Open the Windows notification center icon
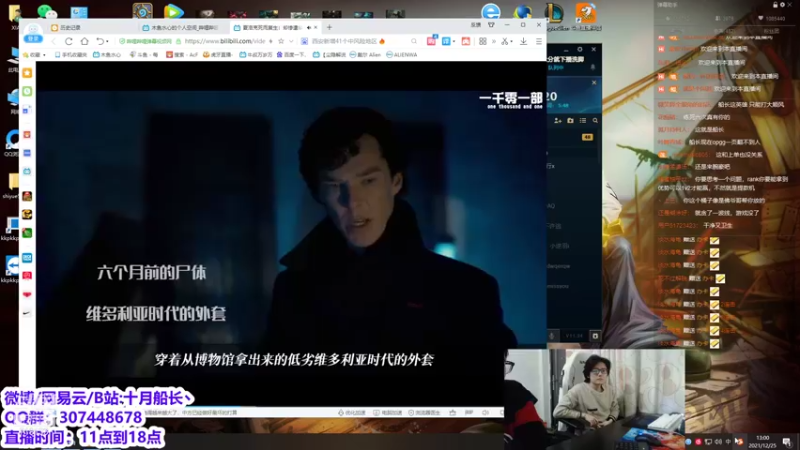 click(x=787, y=441)
